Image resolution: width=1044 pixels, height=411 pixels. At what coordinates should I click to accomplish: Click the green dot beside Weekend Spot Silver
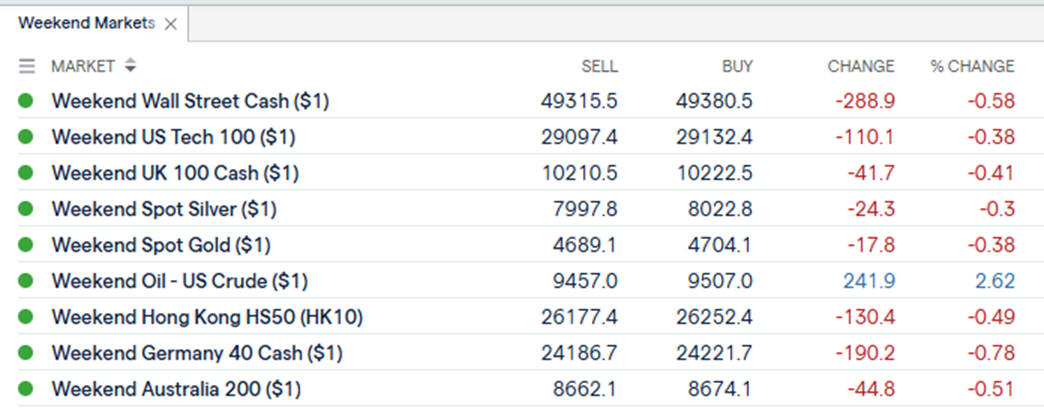pos(25,209)
